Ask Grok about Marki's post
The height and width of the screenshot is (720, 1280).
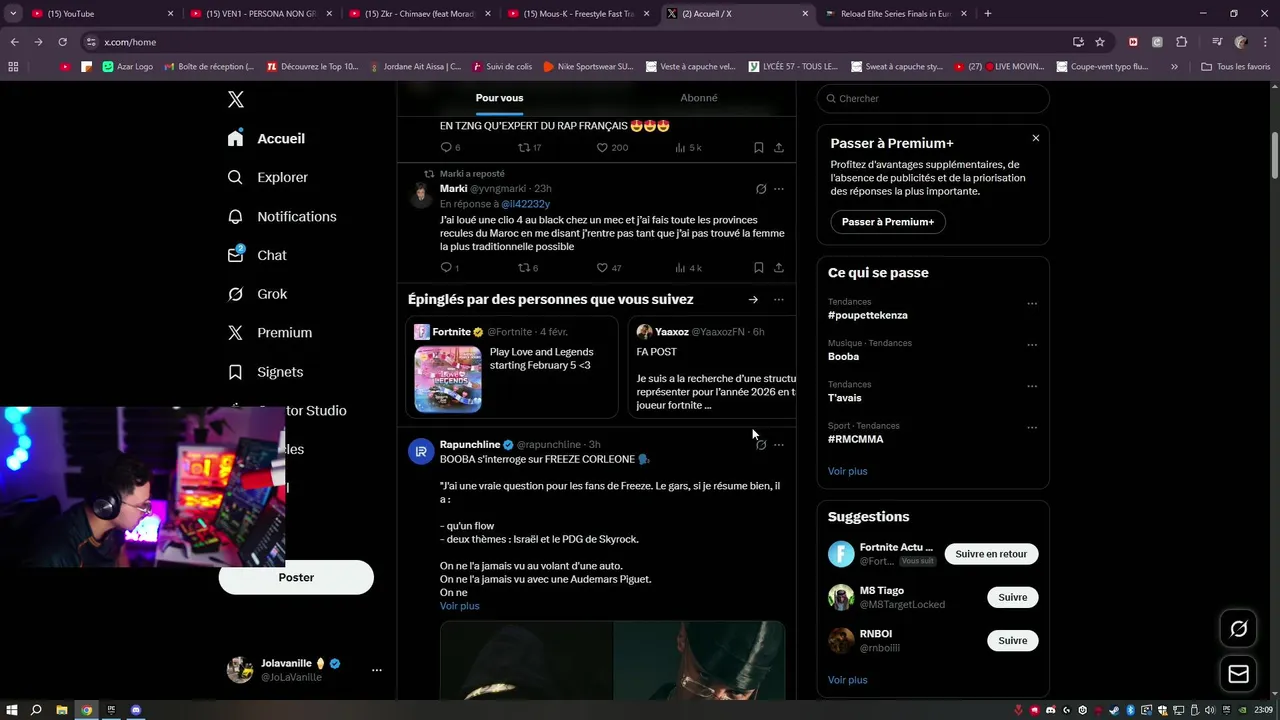[761, 189]
